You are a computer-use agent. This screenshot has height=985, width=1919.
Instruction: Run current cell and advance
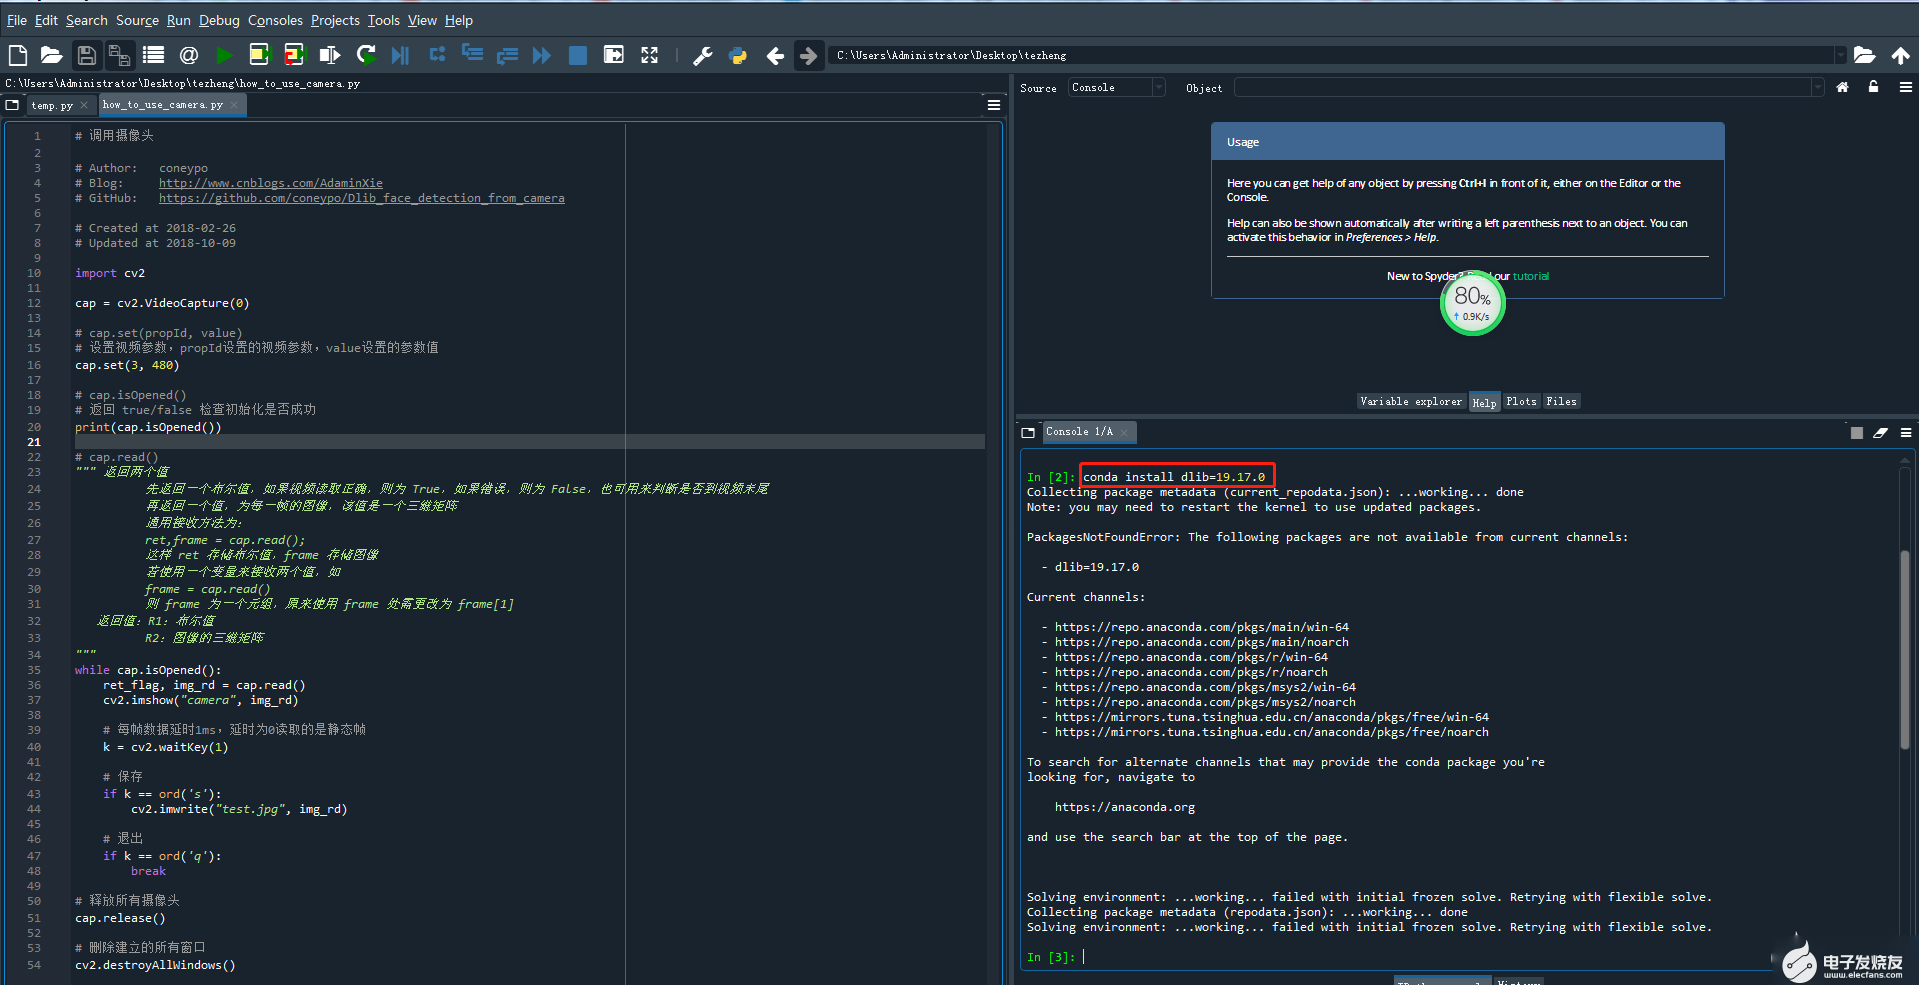point(294,55)
